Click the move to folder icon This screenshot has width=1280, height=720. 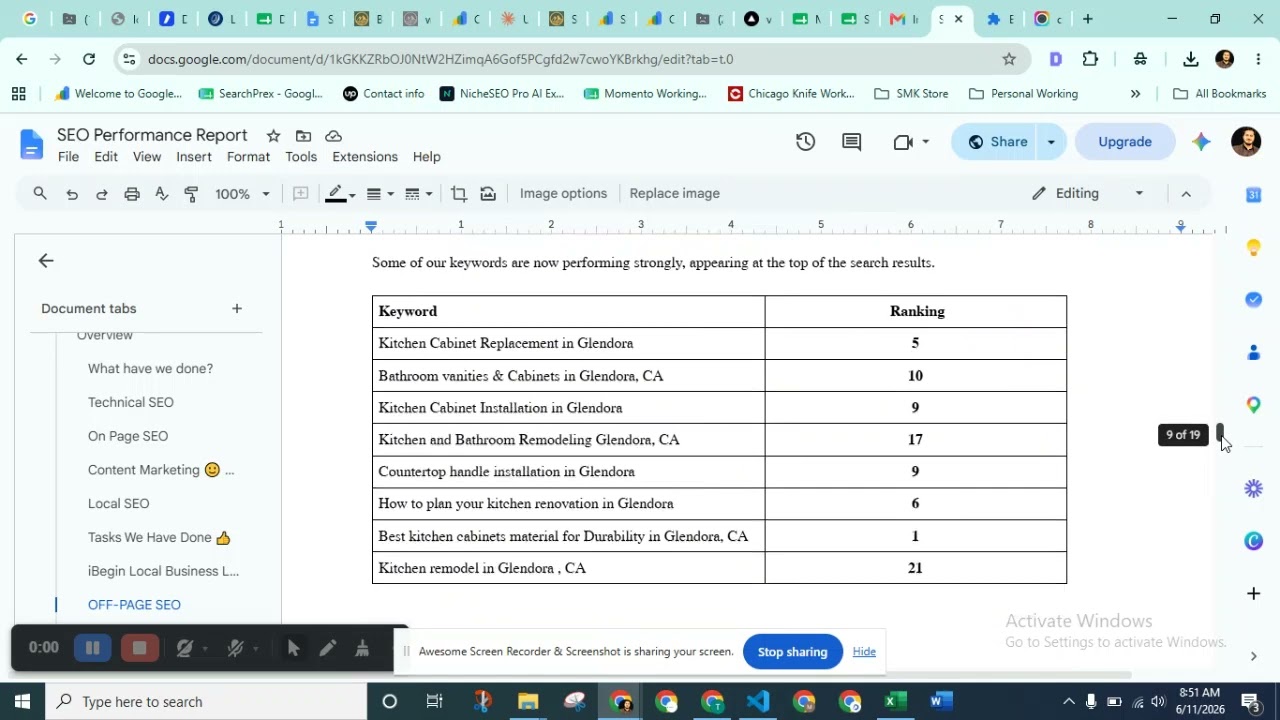point(303,136)
